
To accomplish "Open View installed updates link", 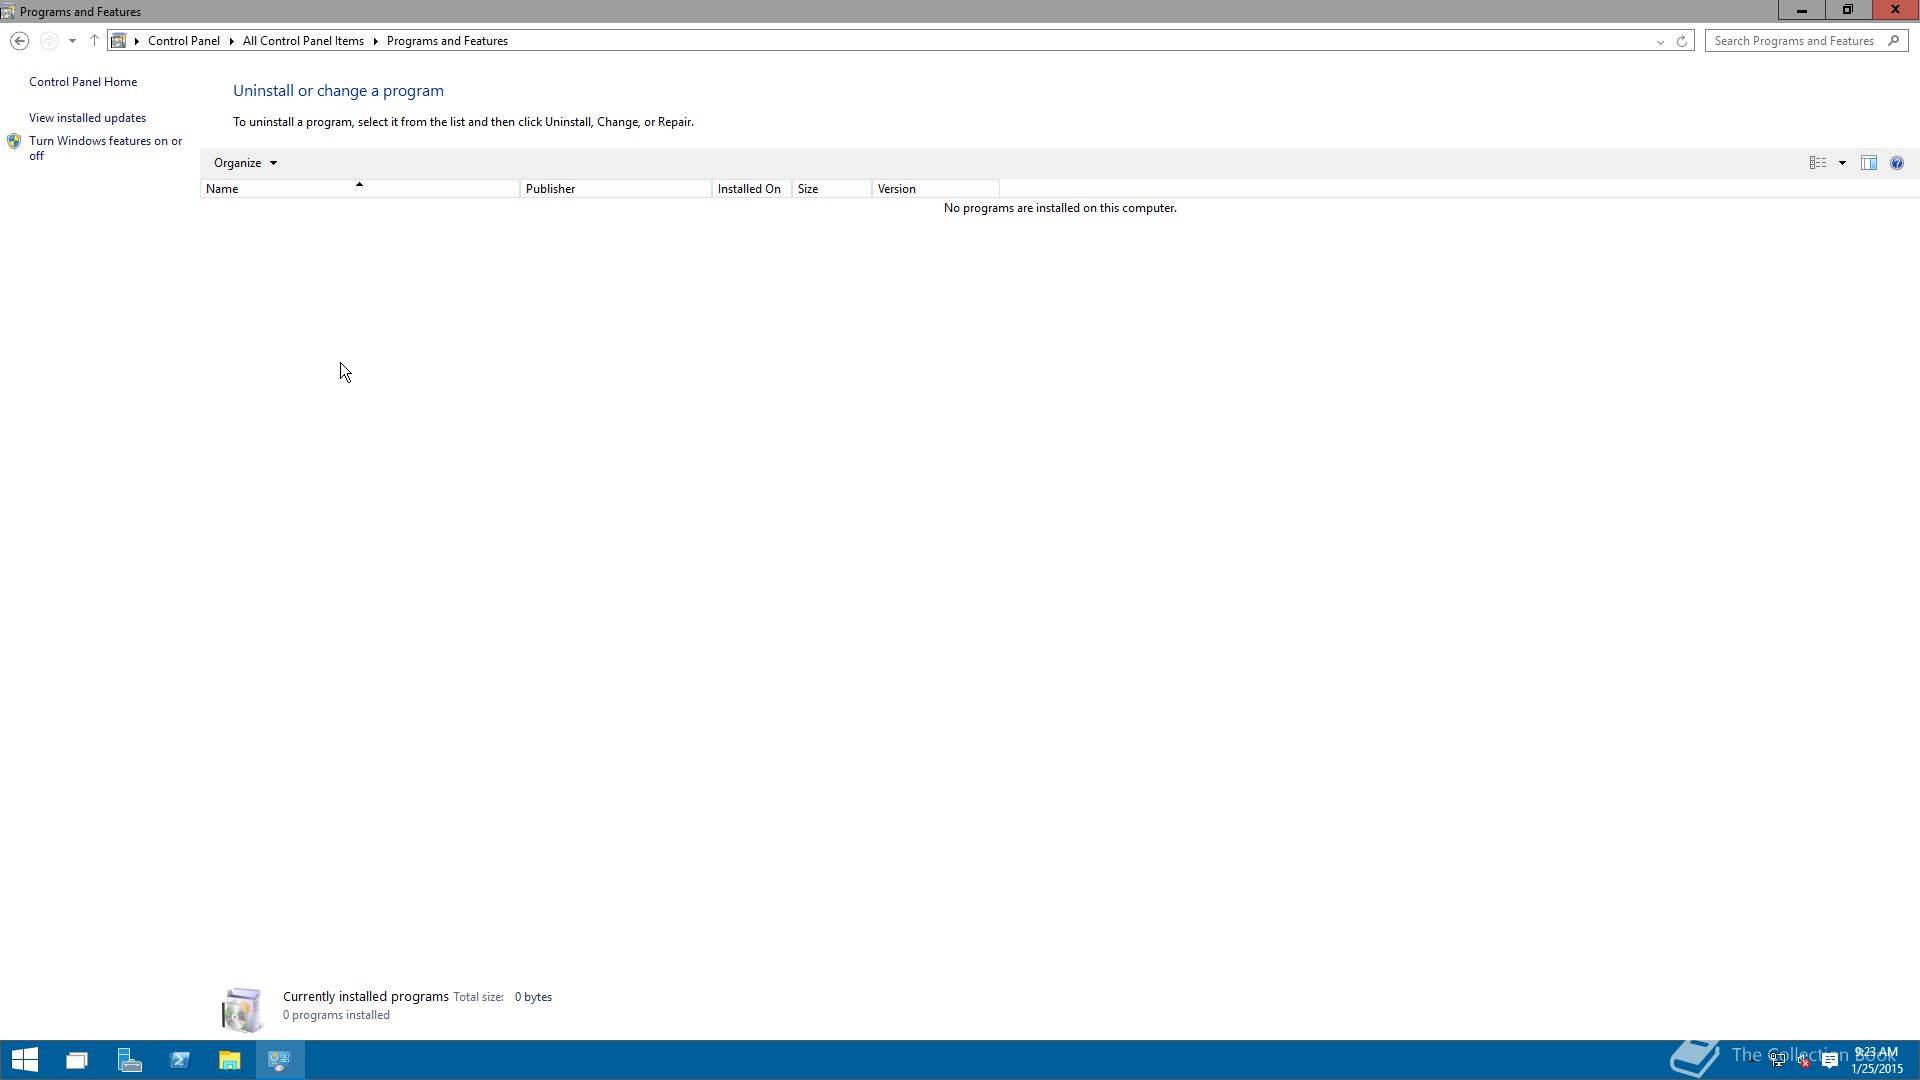I will 87,118.
